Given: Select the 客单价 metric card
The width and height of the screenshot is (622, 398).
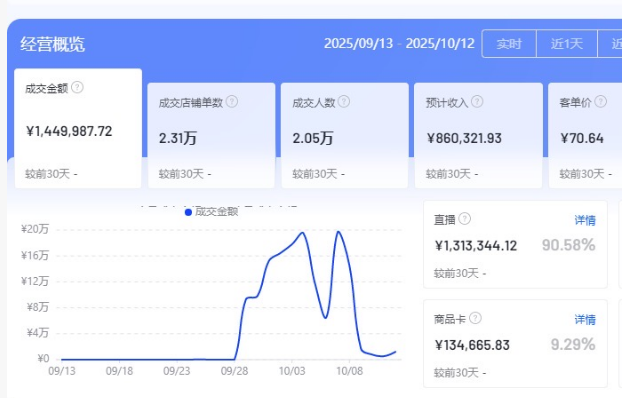Looking at the screenshot, I should 586,135.
